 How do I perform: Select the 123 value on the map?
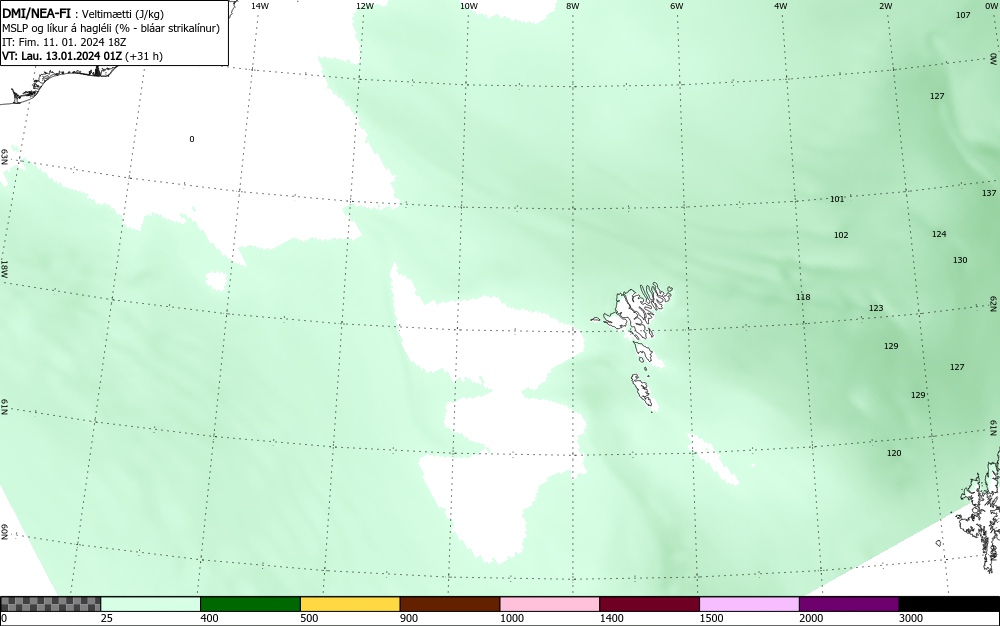tap(876, 308)
